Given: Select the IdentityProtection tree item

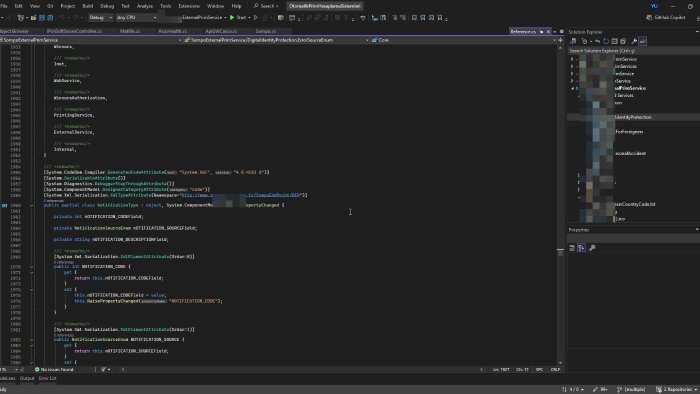Looking at the screenshot, I should [x=633, y=117].
